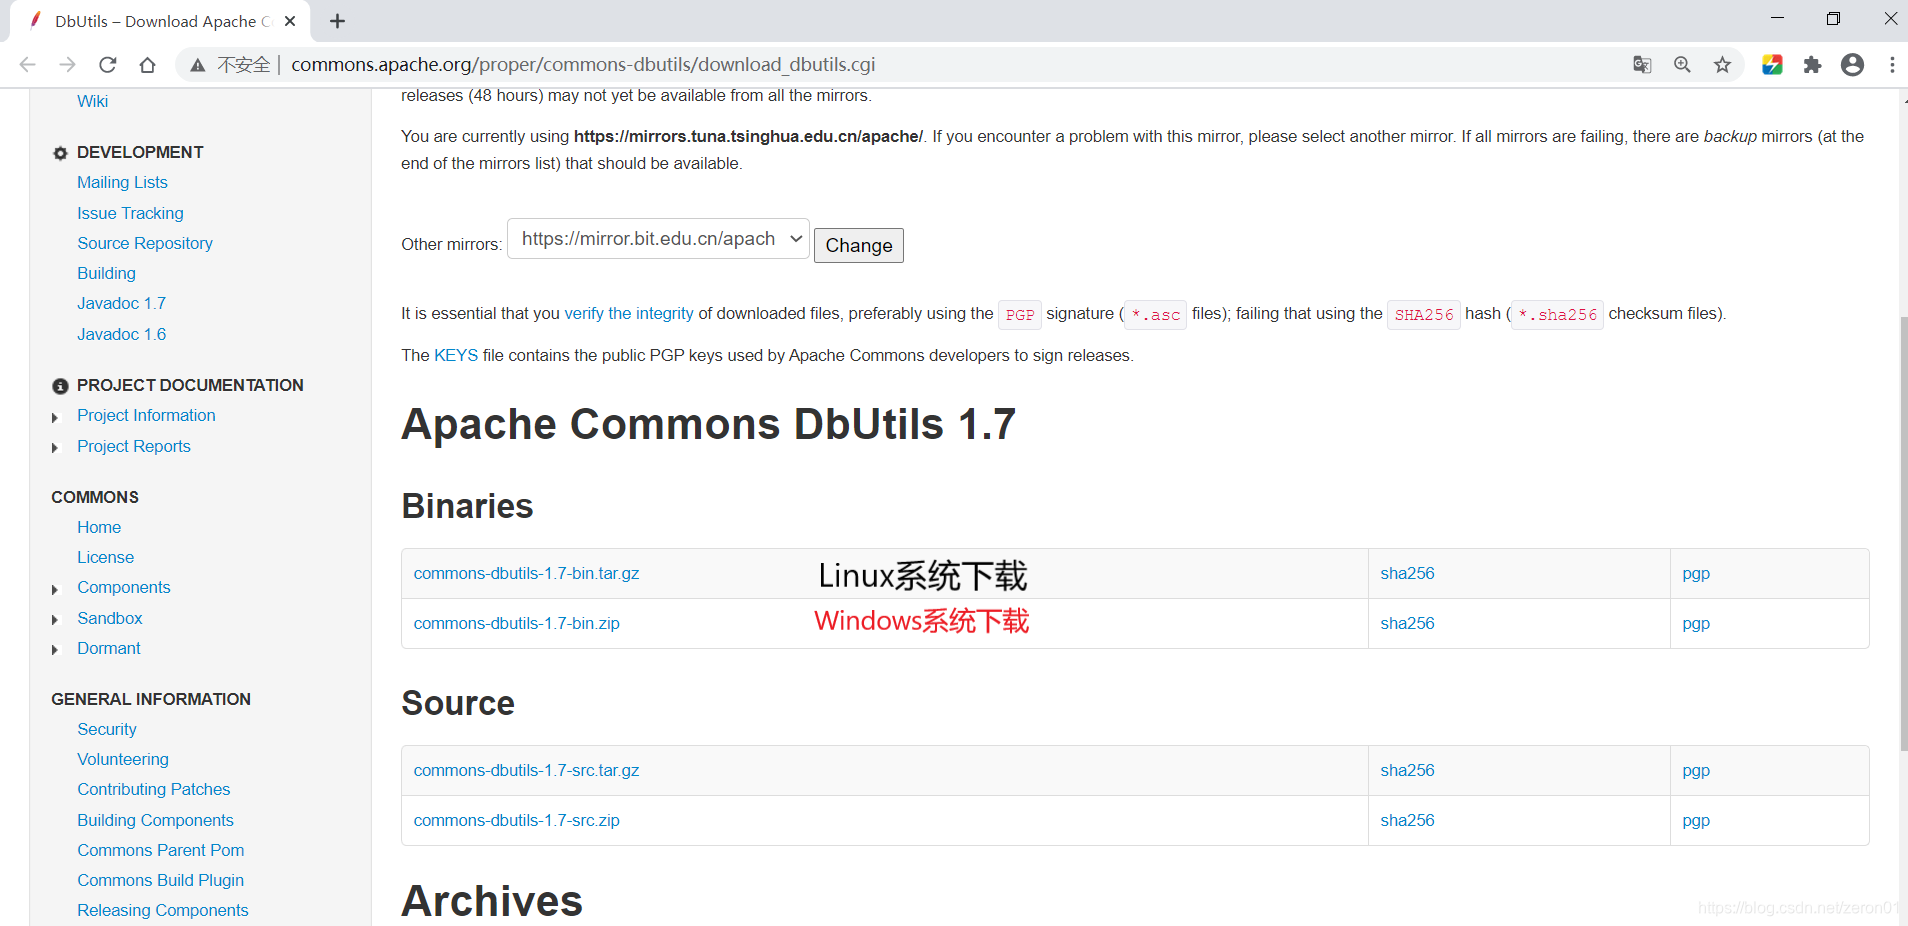Select the DbUtils – Download Apache tab

click(x=160, y=21)
